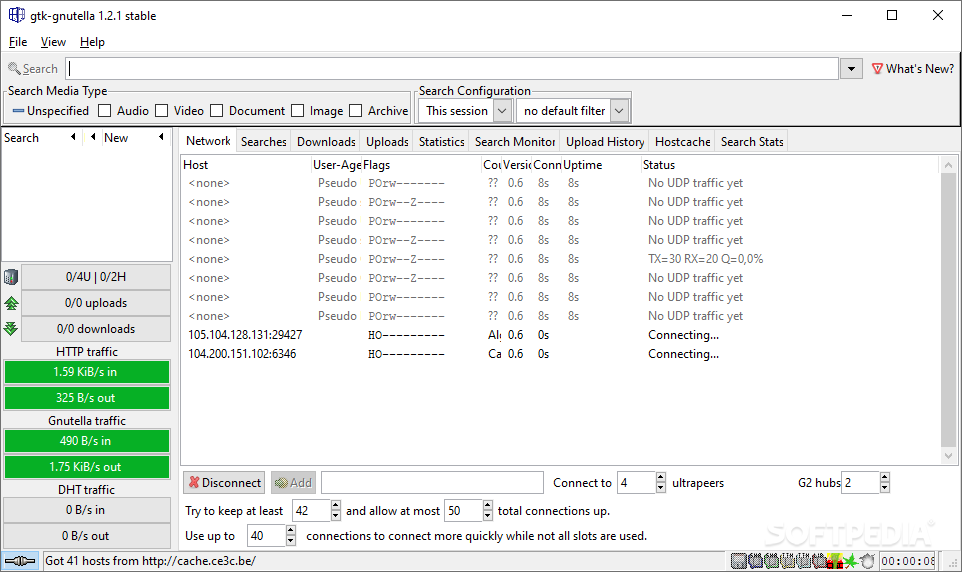Click the green-outlined SHA status icon
962x572 pixels.
[771, 561]
